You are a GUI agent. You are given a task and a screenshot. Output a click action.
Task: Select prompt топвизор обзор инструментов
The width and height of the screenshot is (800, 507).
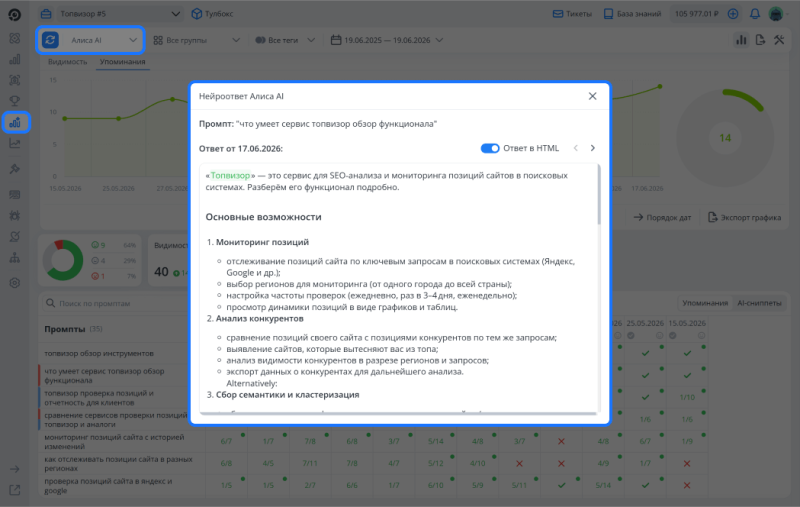click(x=99, y=353)
